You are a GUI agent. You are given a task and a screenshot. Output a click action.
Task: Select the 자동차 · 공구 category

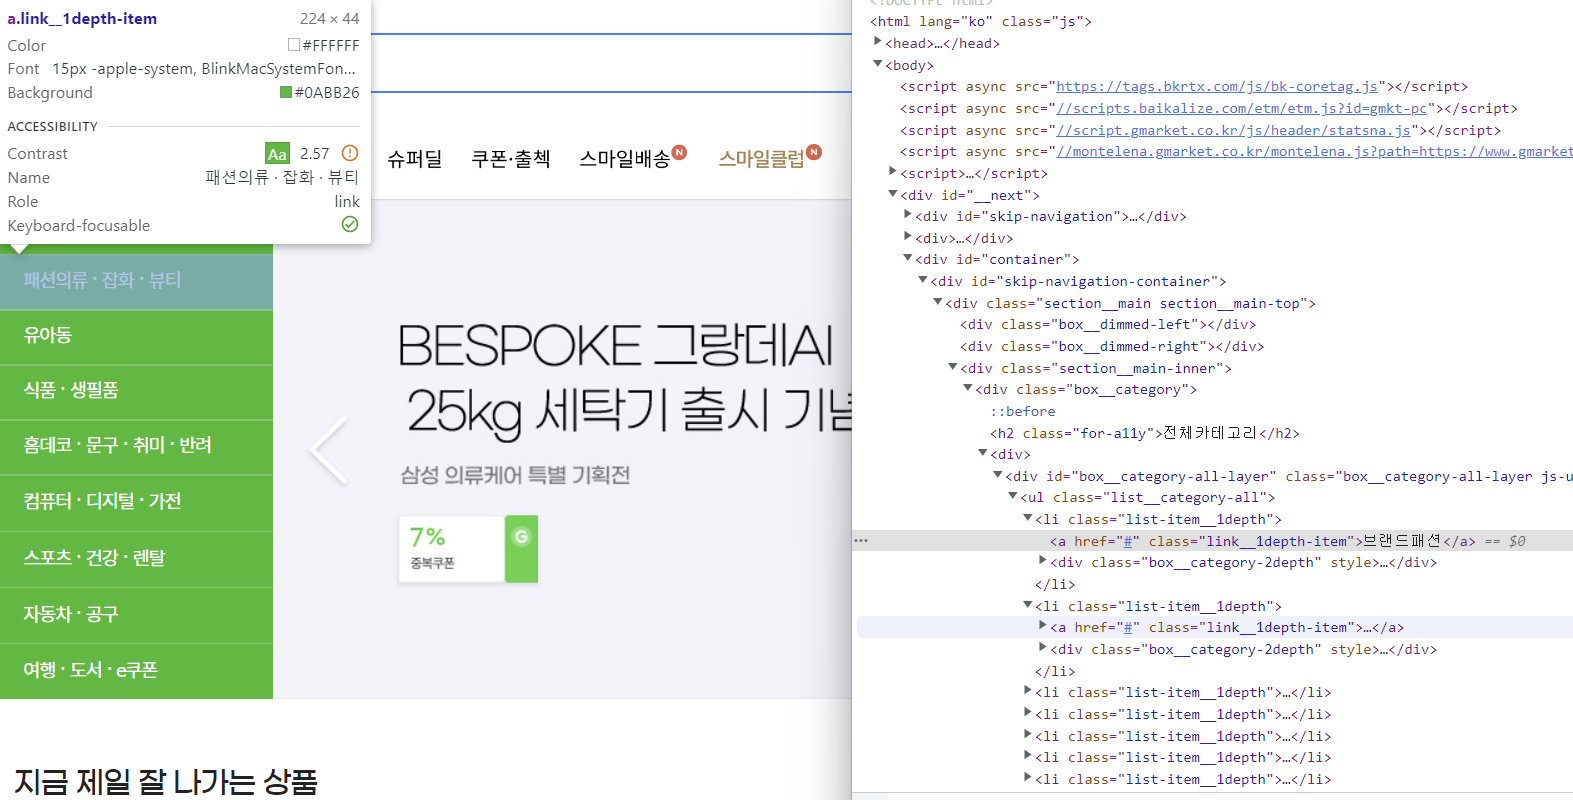point(136,615)
